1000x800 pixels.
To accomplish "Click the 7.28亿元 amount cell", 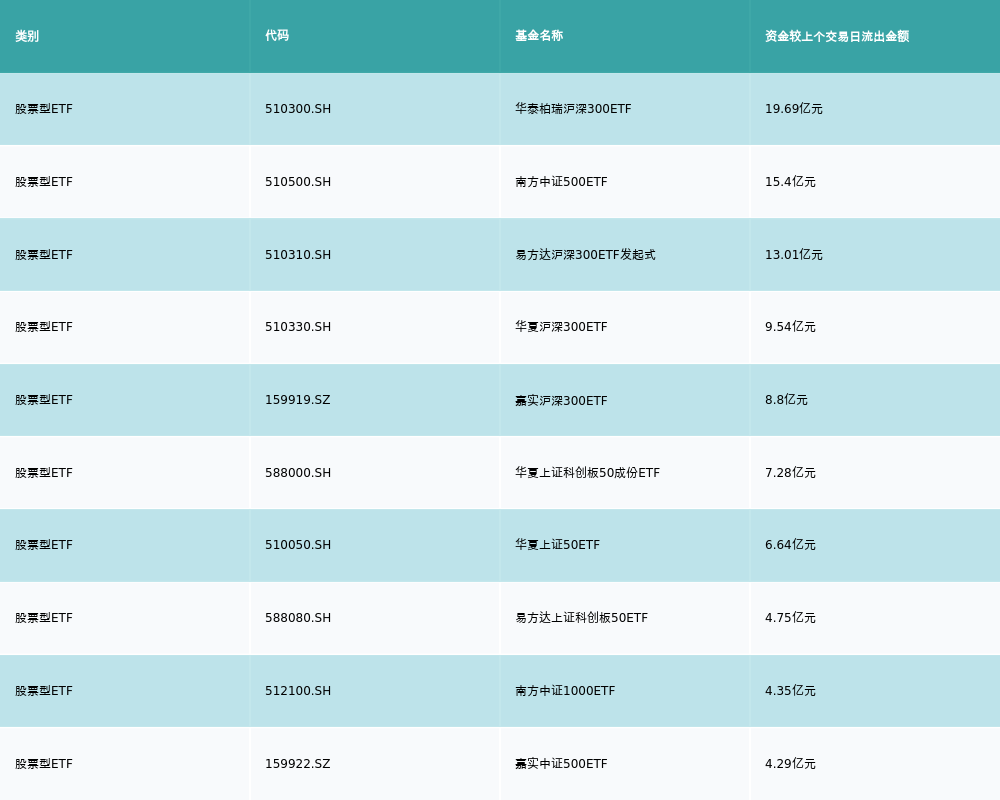I will click(x=790, y=473).
